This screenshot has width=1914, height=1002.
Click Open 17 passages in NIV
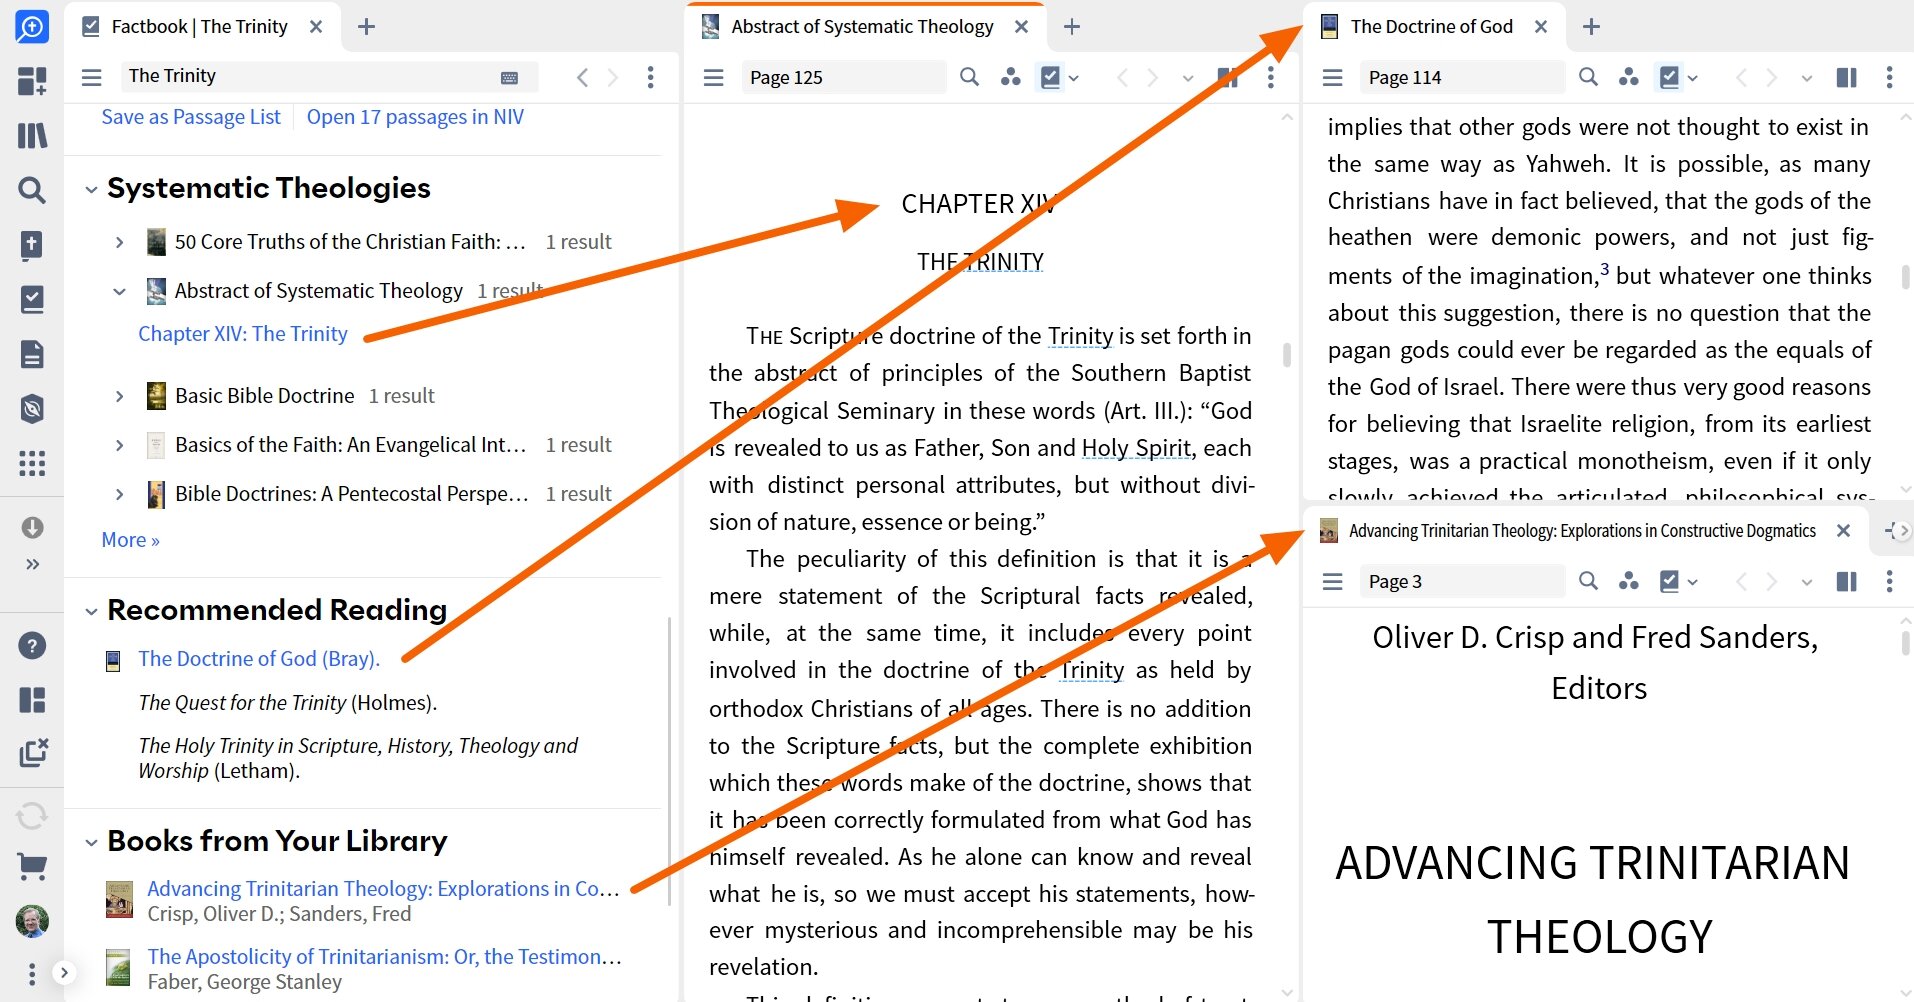[415, 117]
